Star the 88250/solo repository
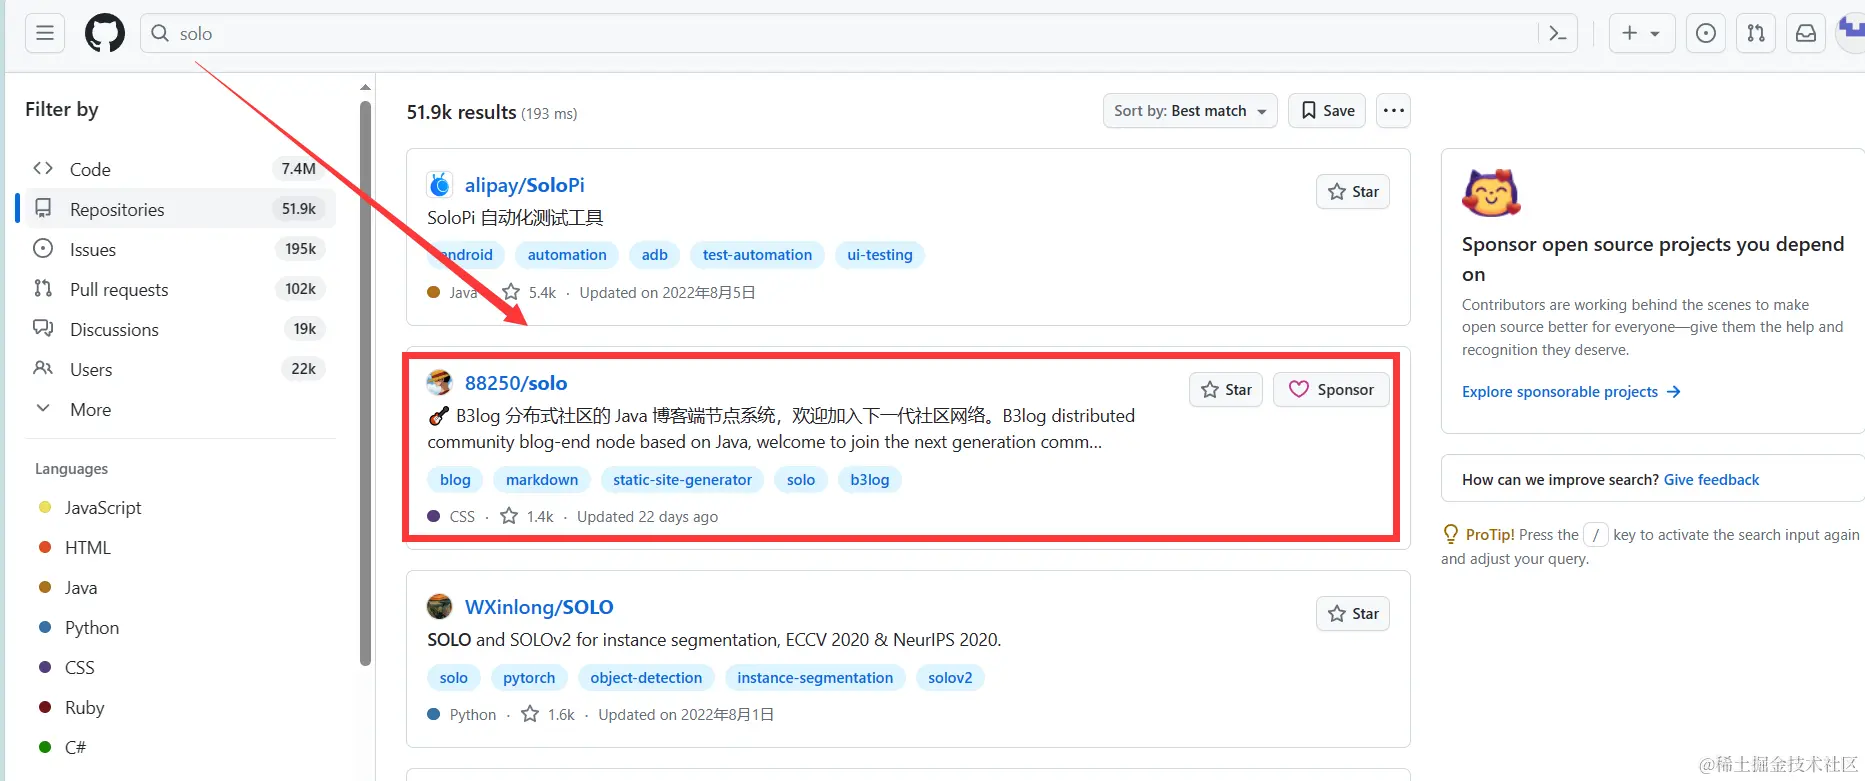1865x781 pixels. tap(1226, 390)
